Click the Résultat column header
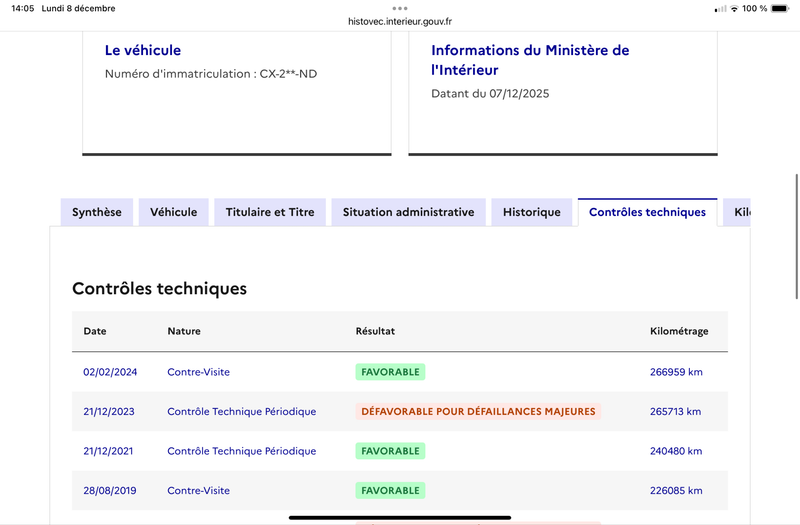 point(375,331)
